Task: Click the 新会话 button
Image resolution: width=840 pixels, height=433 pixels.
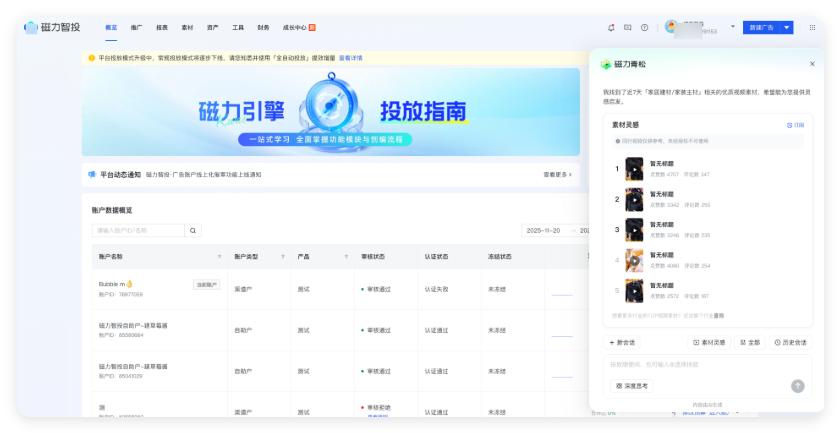Action: click(x=622, y=342)
